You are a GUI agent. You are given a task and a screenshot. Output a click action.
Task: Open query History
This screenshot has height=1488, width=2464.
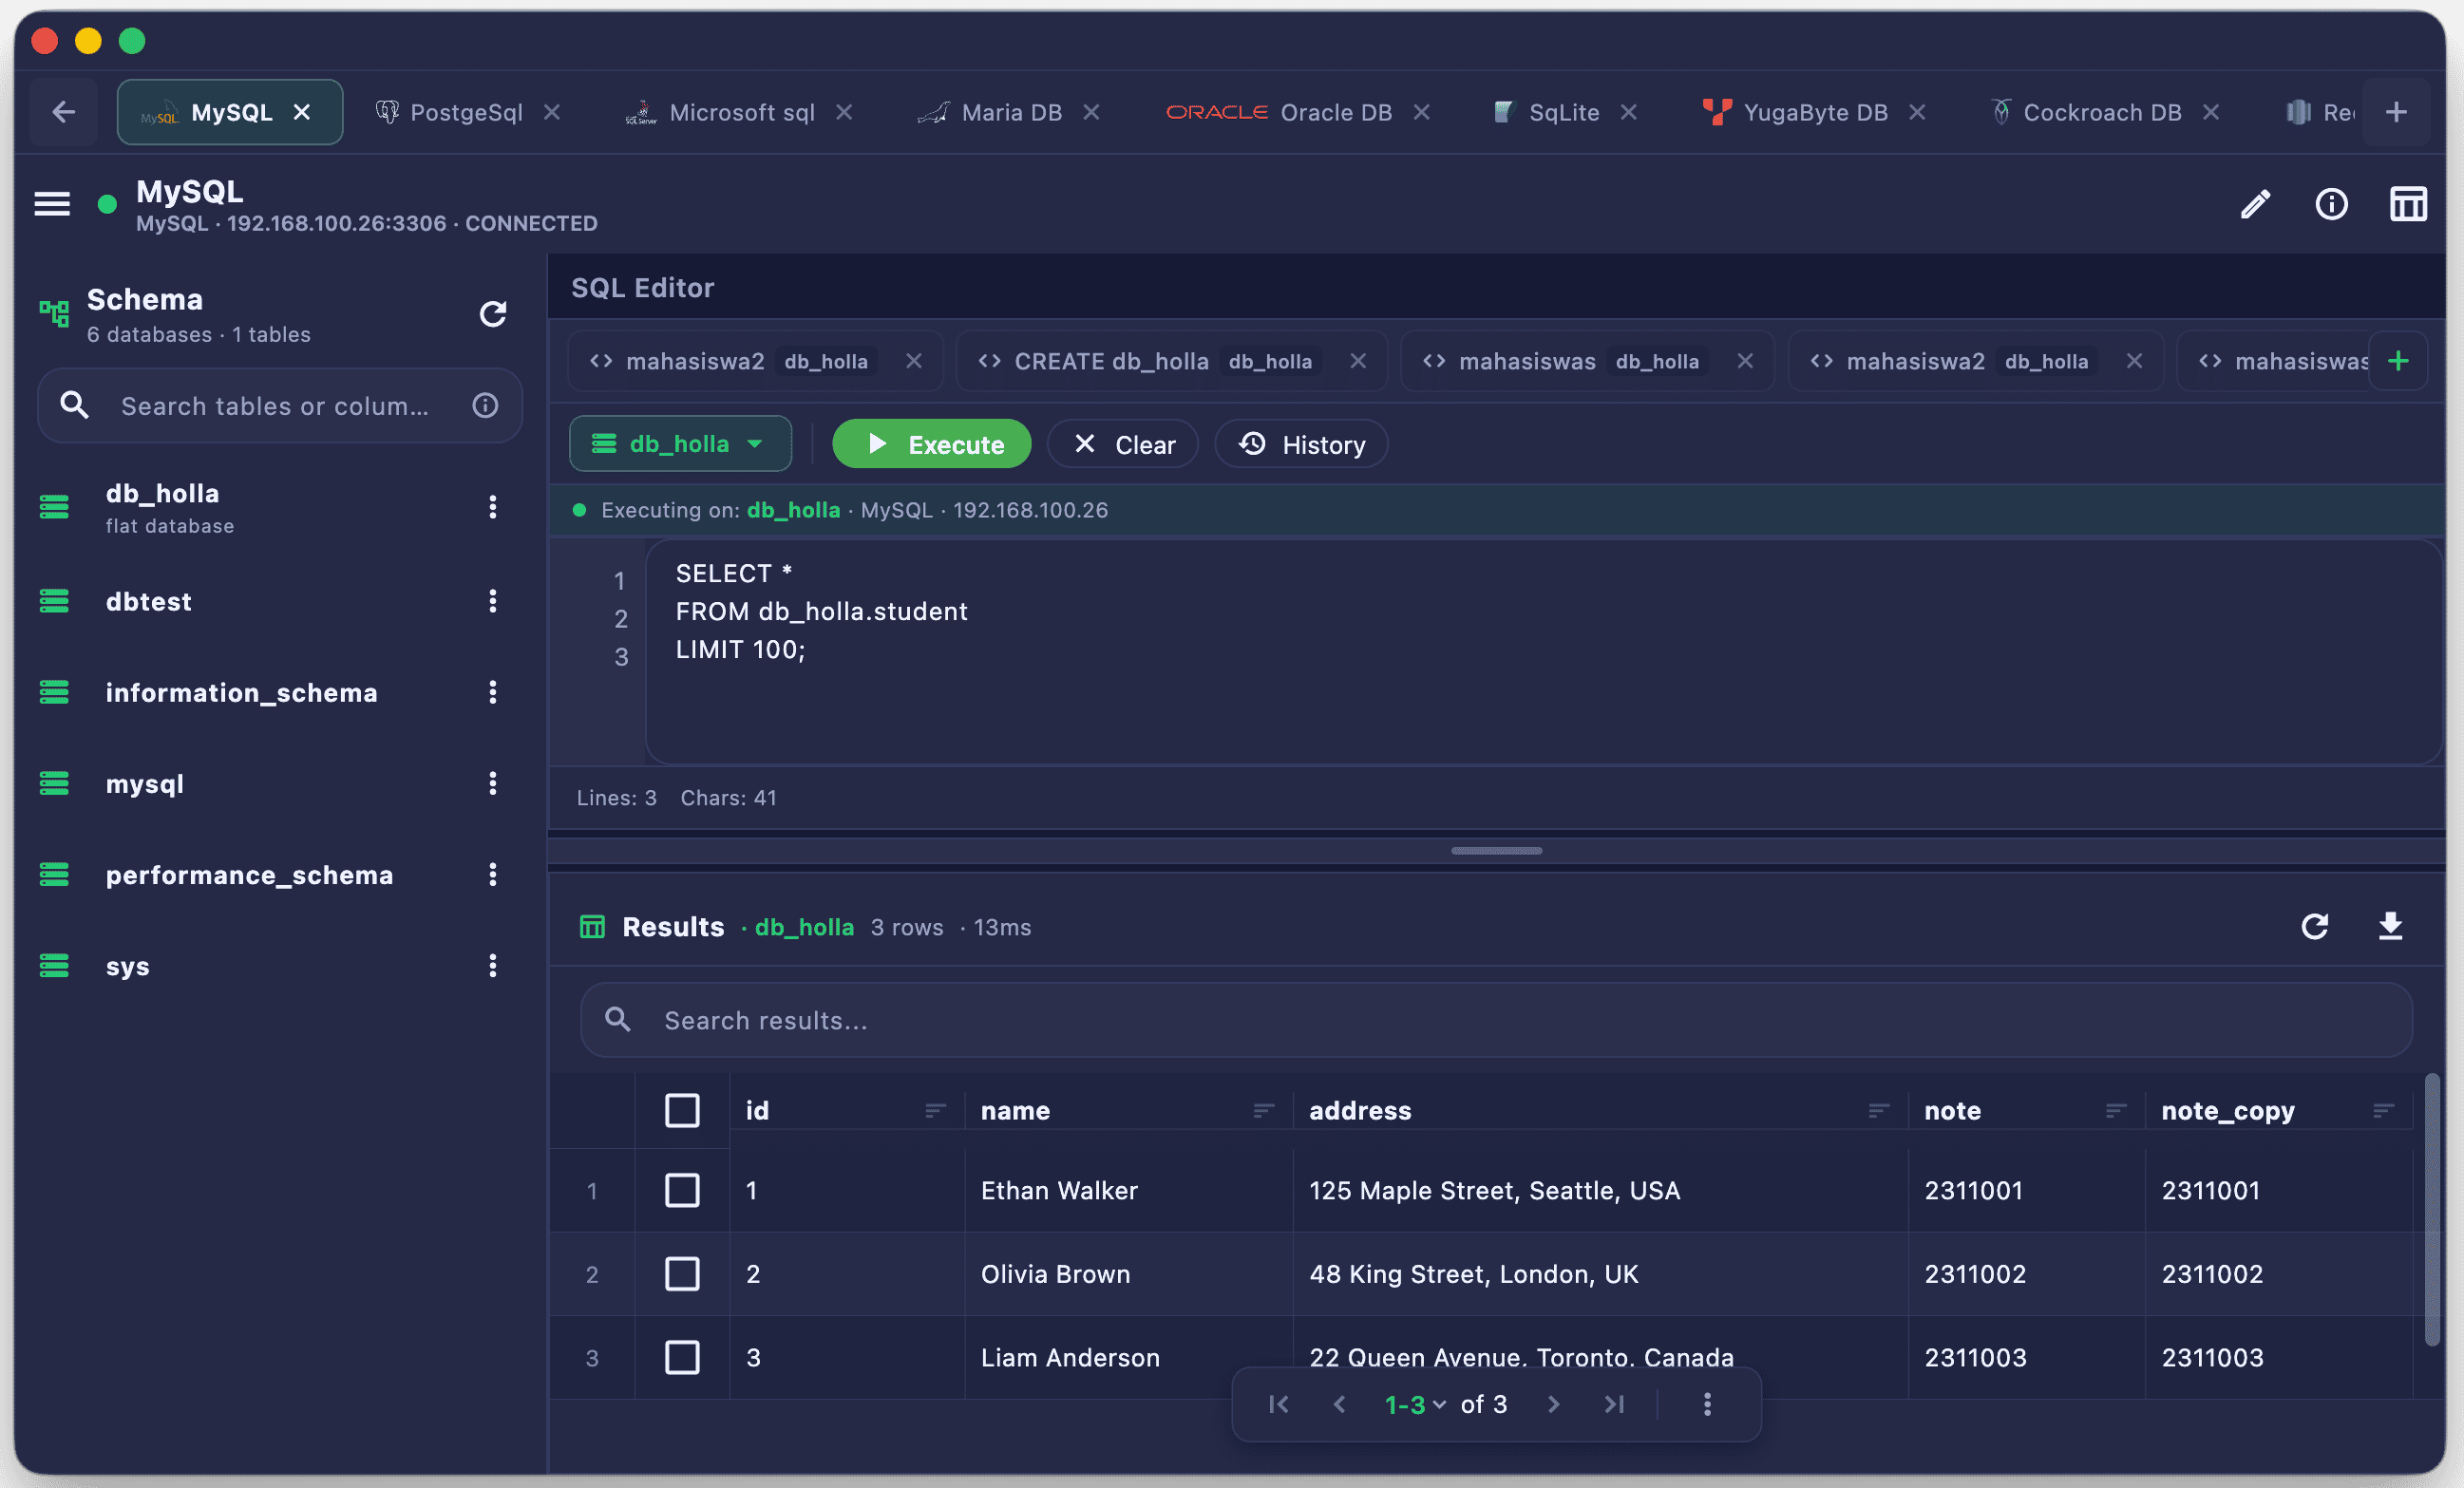click(1301, 444)
